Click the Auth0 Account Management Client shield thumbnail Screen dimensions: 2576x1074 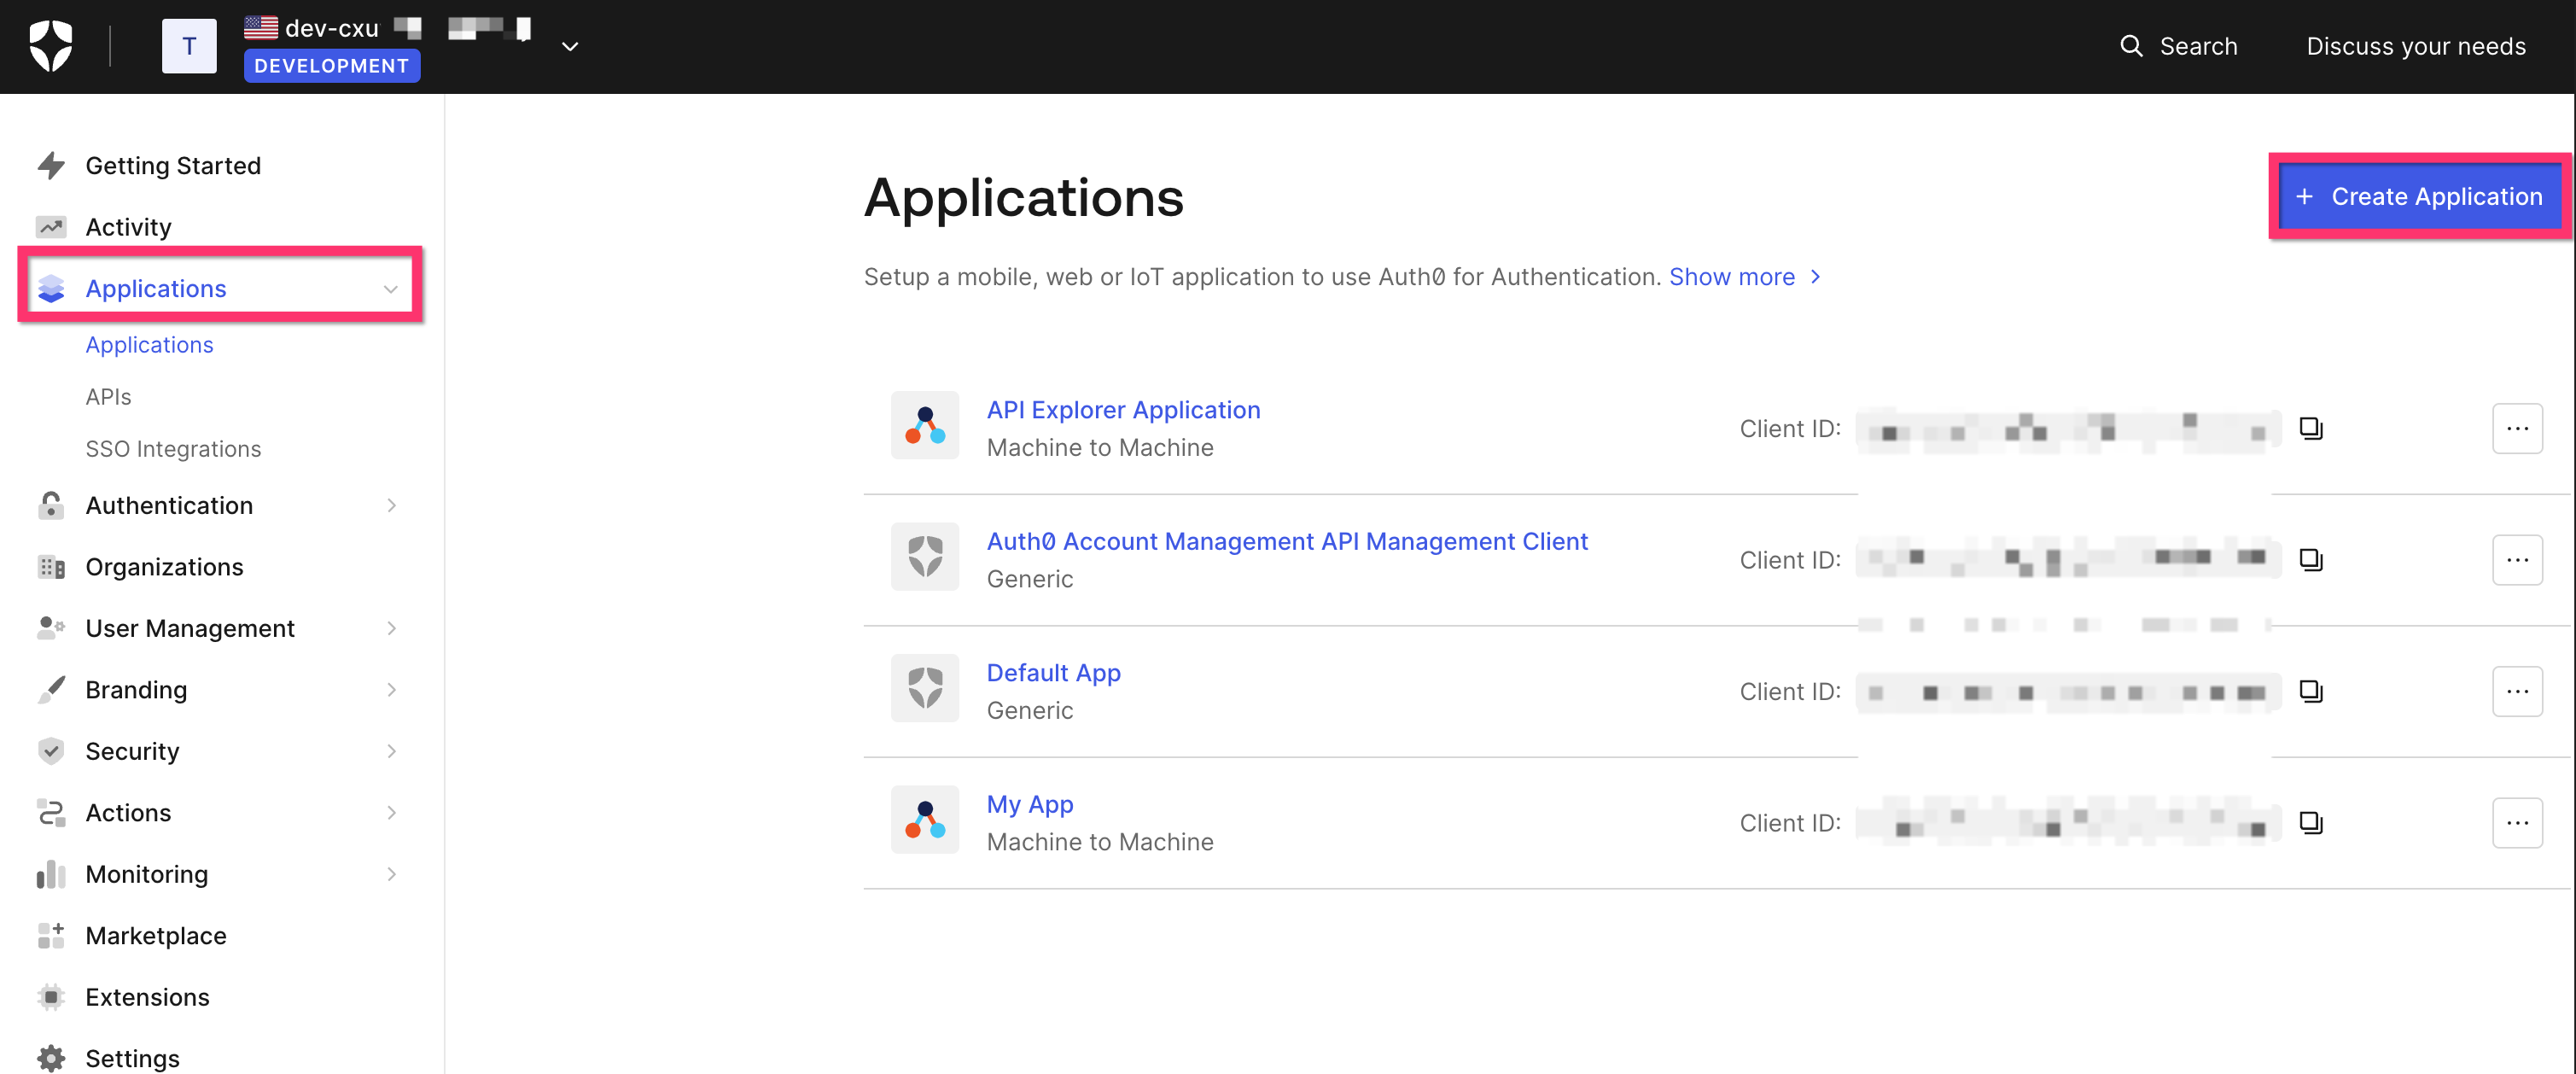[925, 557]
